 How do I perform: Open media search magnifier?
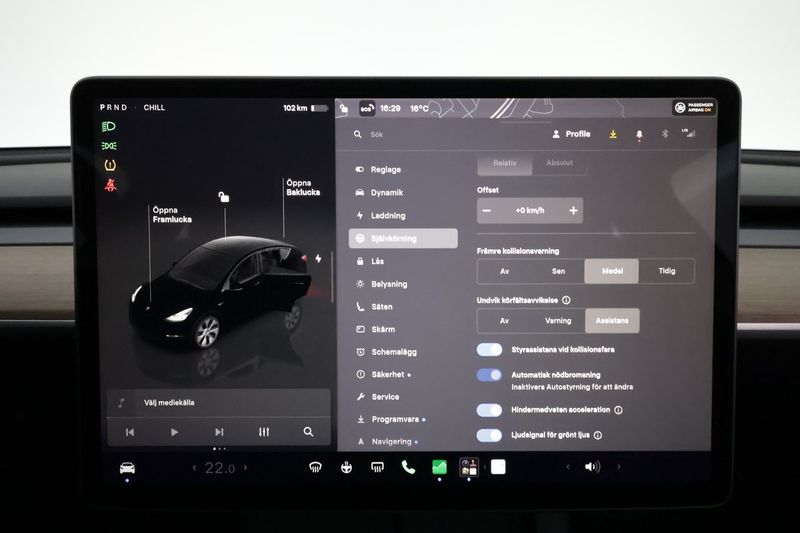click(x=308, y=432)
